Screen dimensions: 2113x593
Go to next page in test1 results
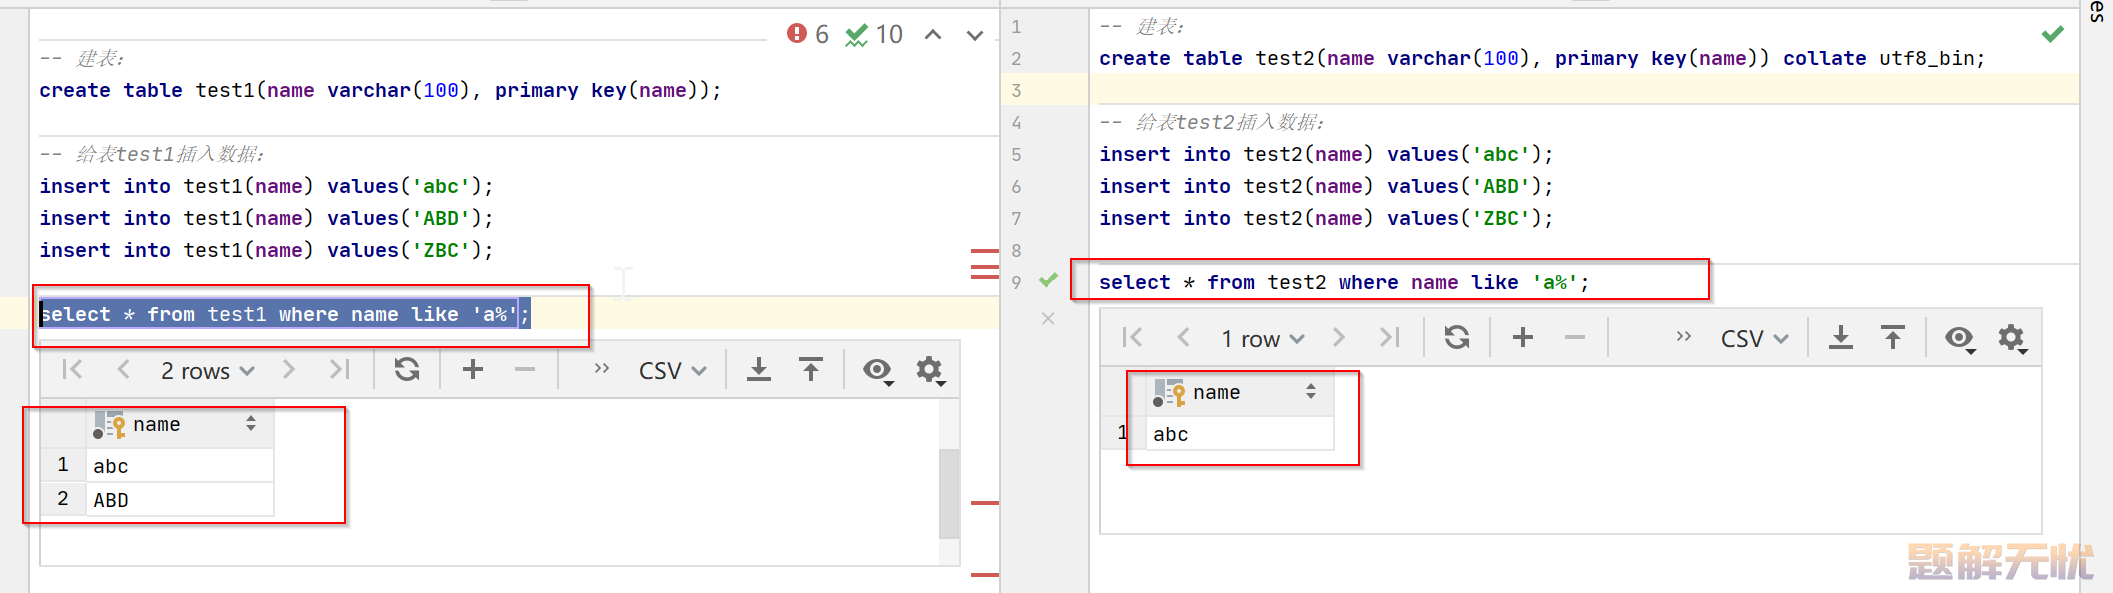(289, 370)
